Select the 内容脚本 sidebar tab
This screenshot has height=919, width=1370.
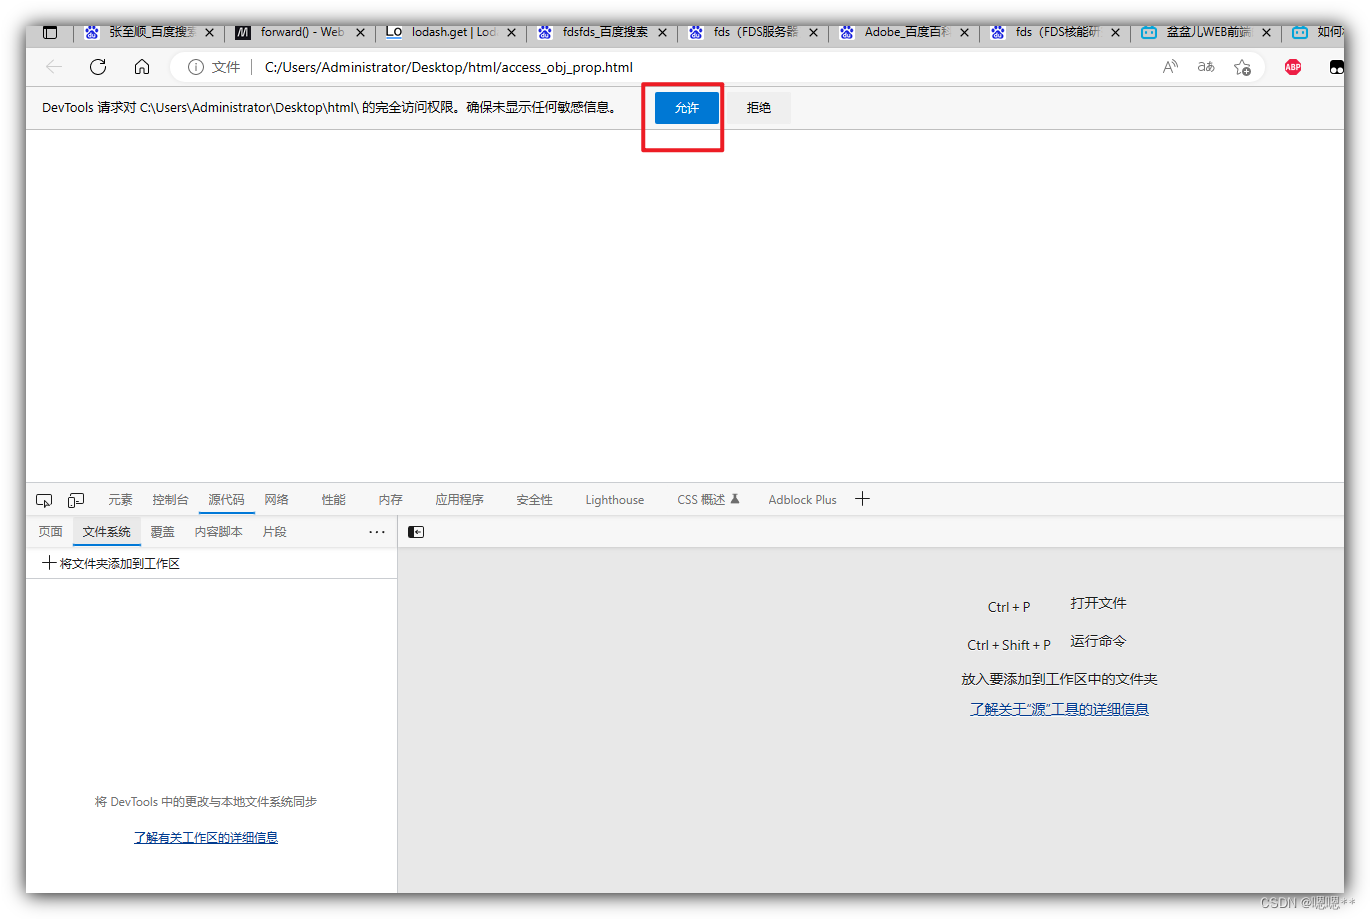click(x=218, y=532)
